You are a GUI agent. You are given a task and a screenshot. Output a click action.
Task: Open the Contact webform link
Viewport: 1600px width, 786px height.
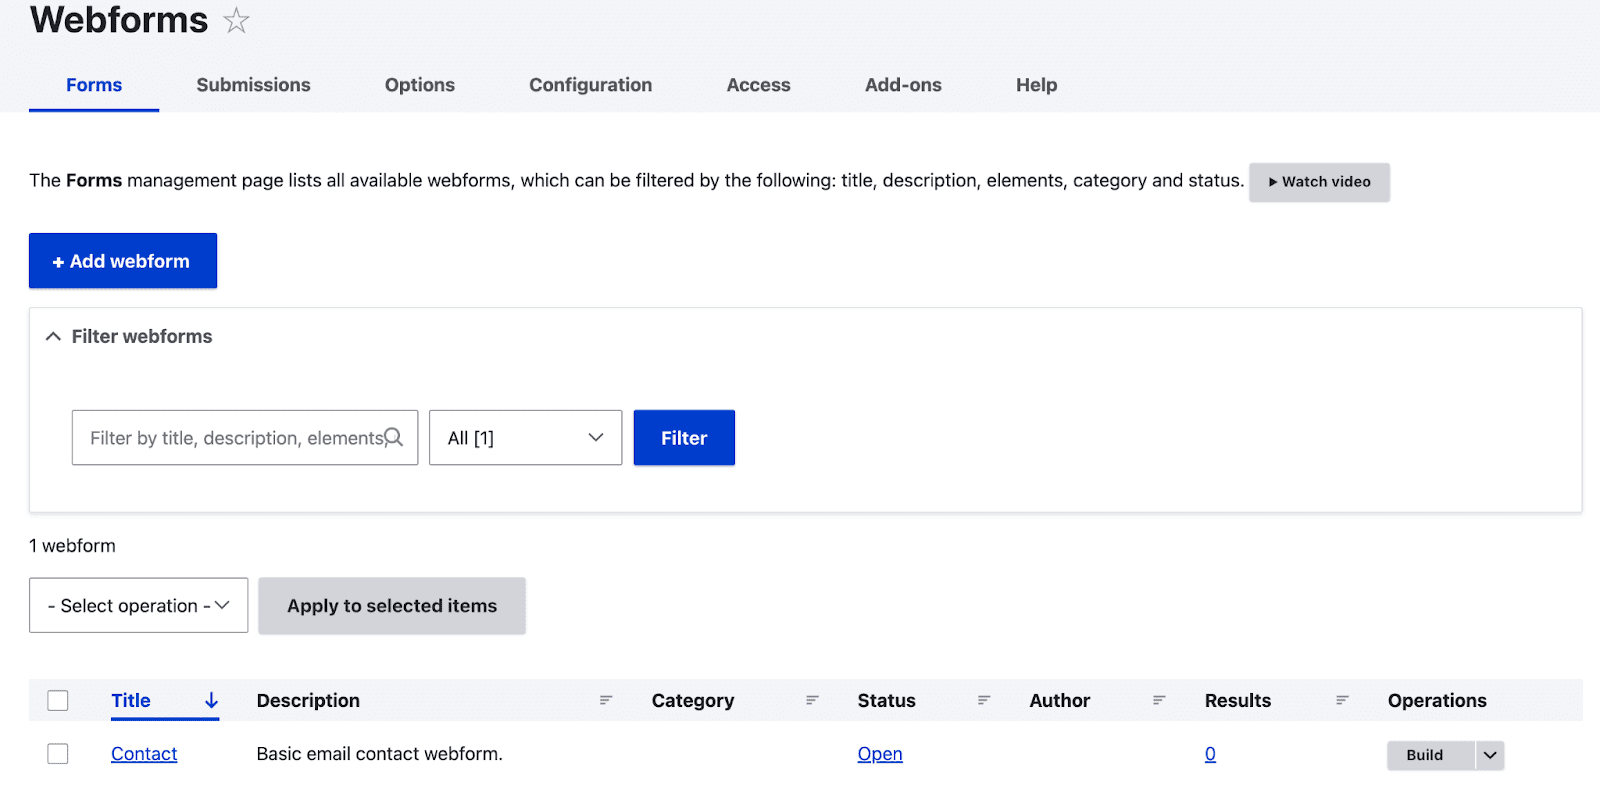tap(144, 754)
